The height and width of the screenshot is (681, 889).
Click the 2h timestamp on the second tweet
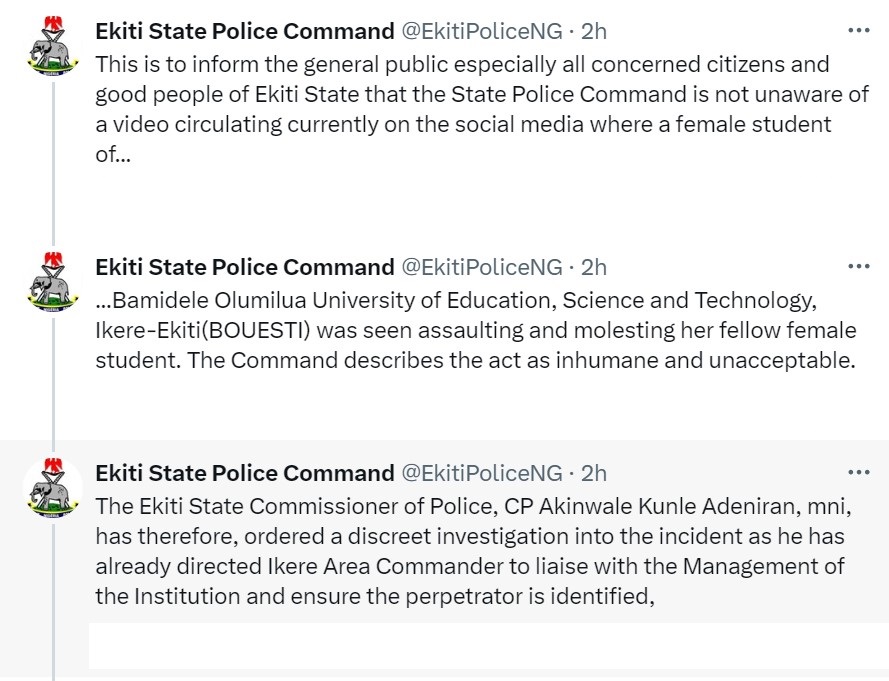click(594, 267)
